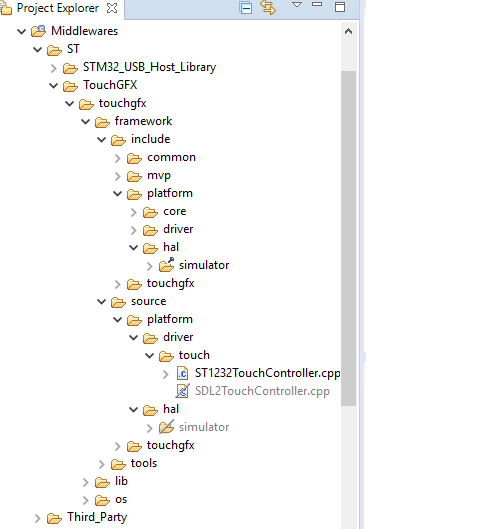
Task: Collapse the ST folder
Action: tap(37, 50)
